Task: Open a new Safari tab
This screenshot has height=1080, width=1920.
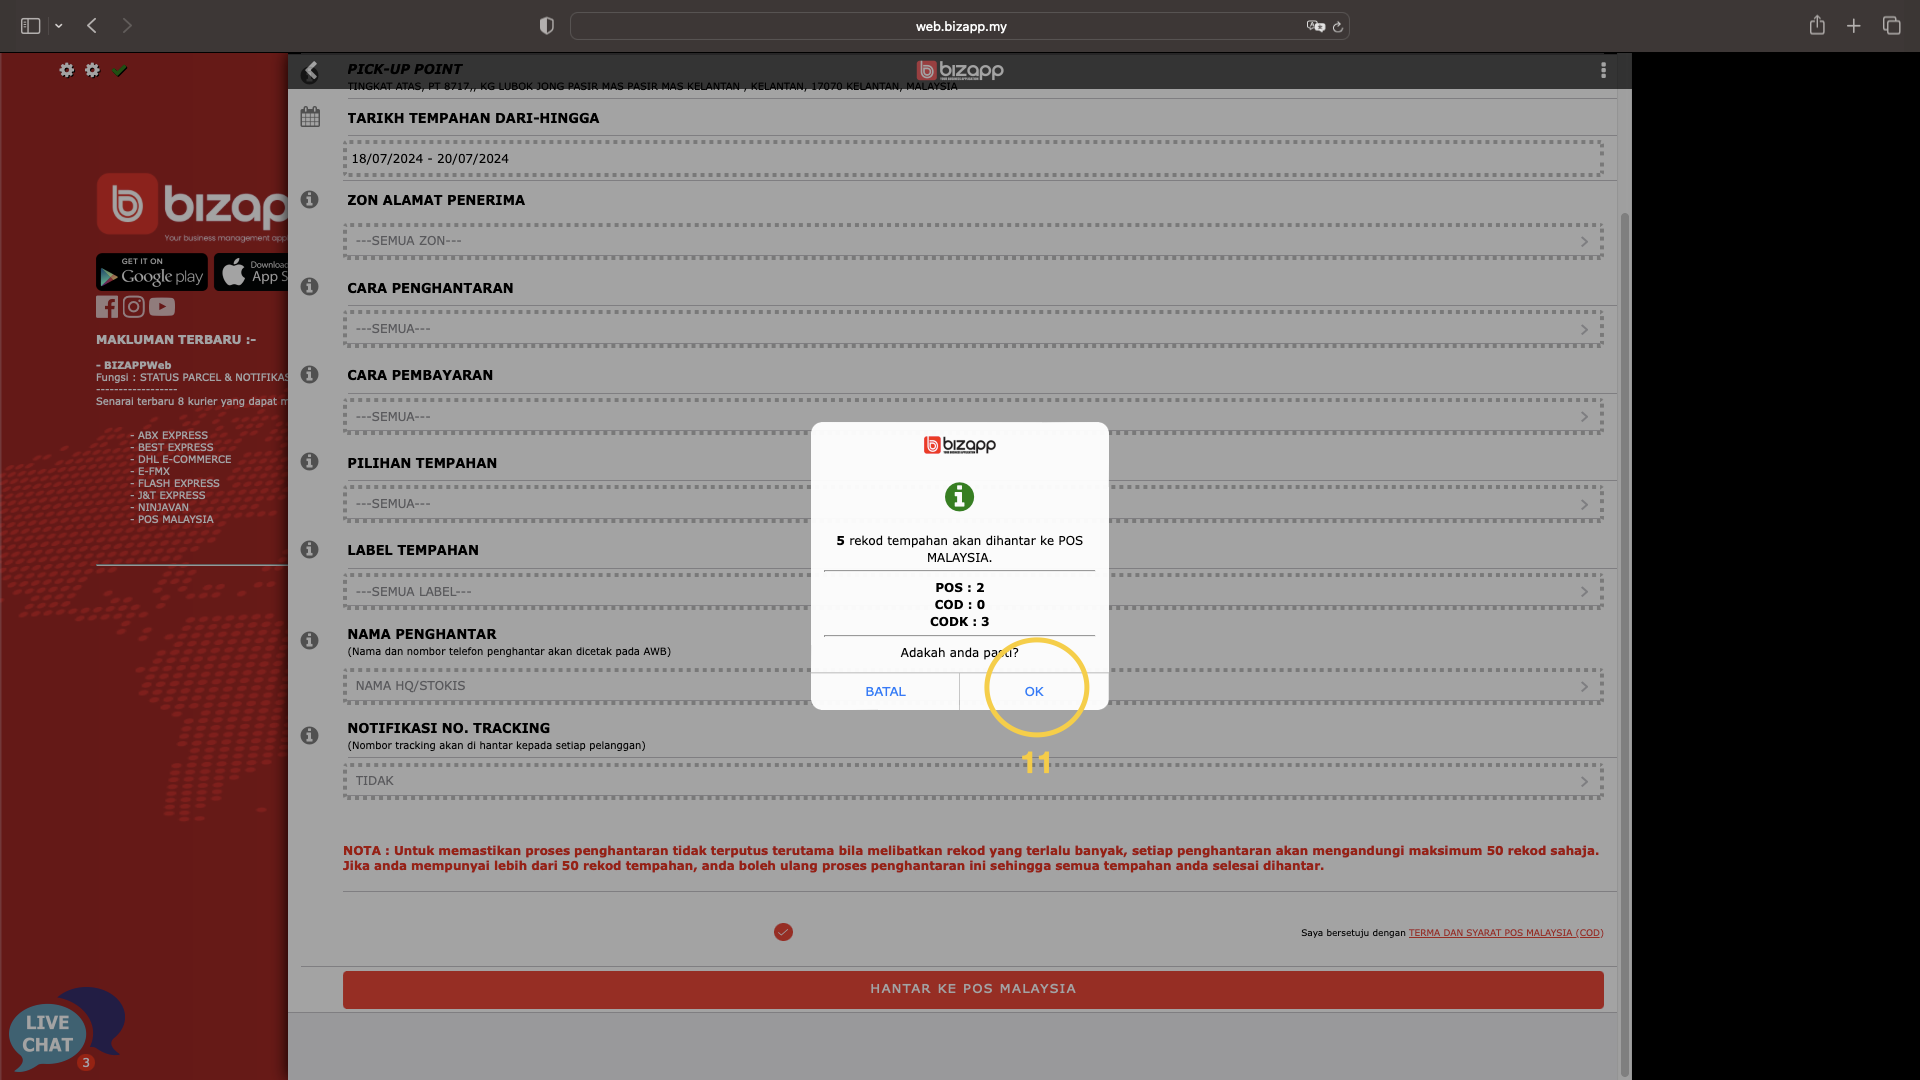Action: (1854, 26)
